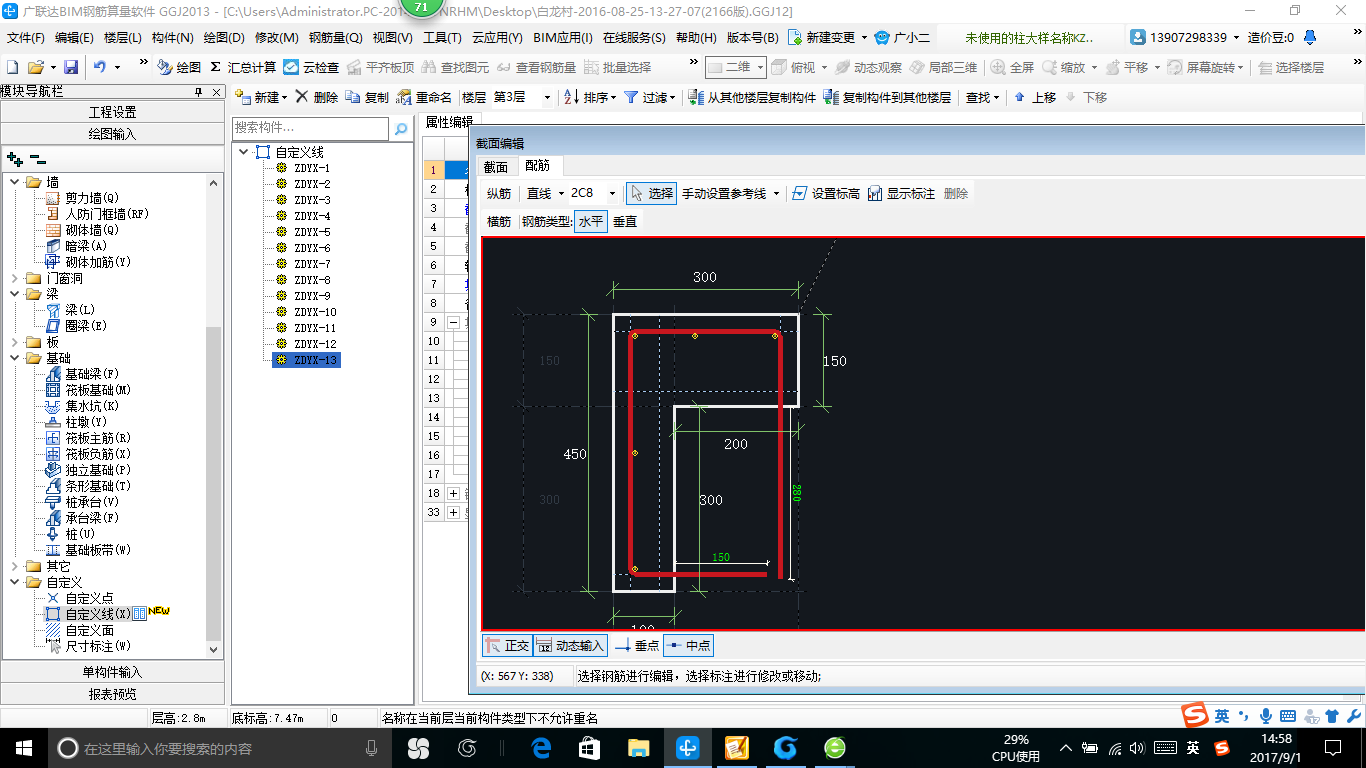
Task: Click 新建 to create a component
Action: [260, 97]
